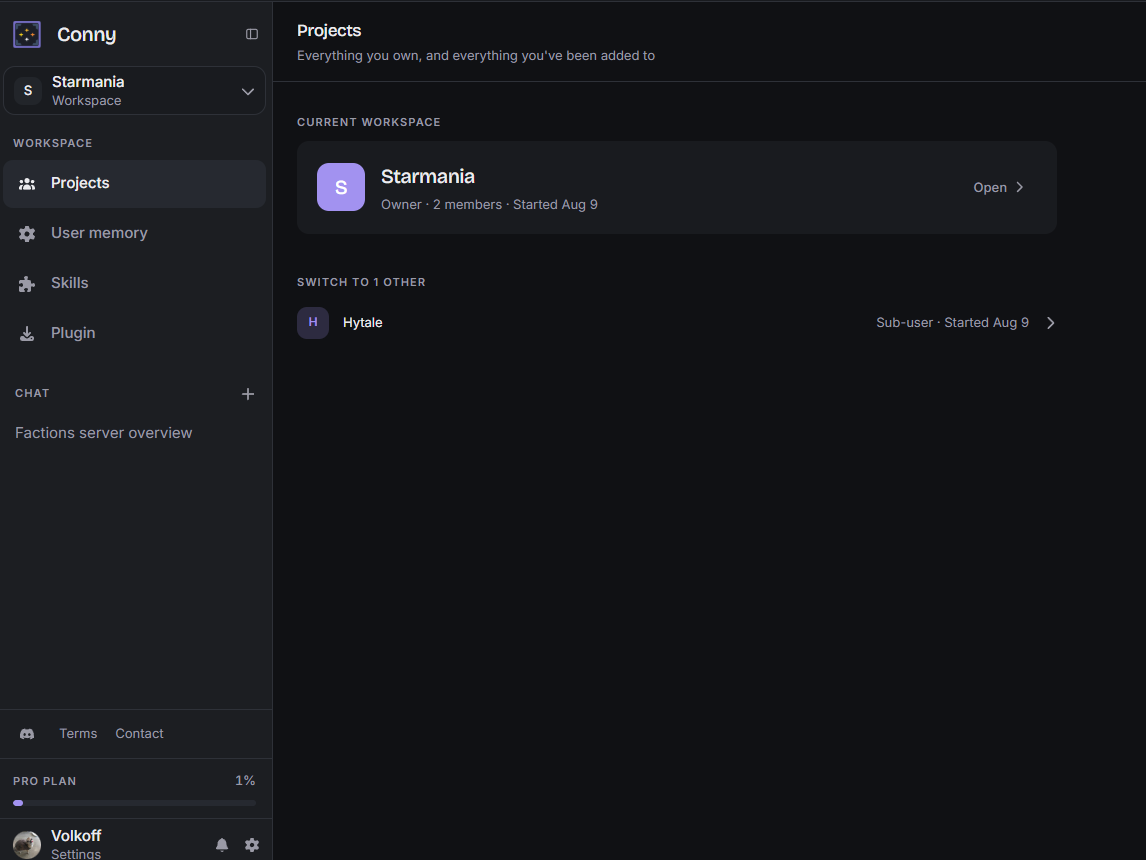The image size is (1146, 860).
Task: Switch to the Hytale workspace
Action: 676,322
